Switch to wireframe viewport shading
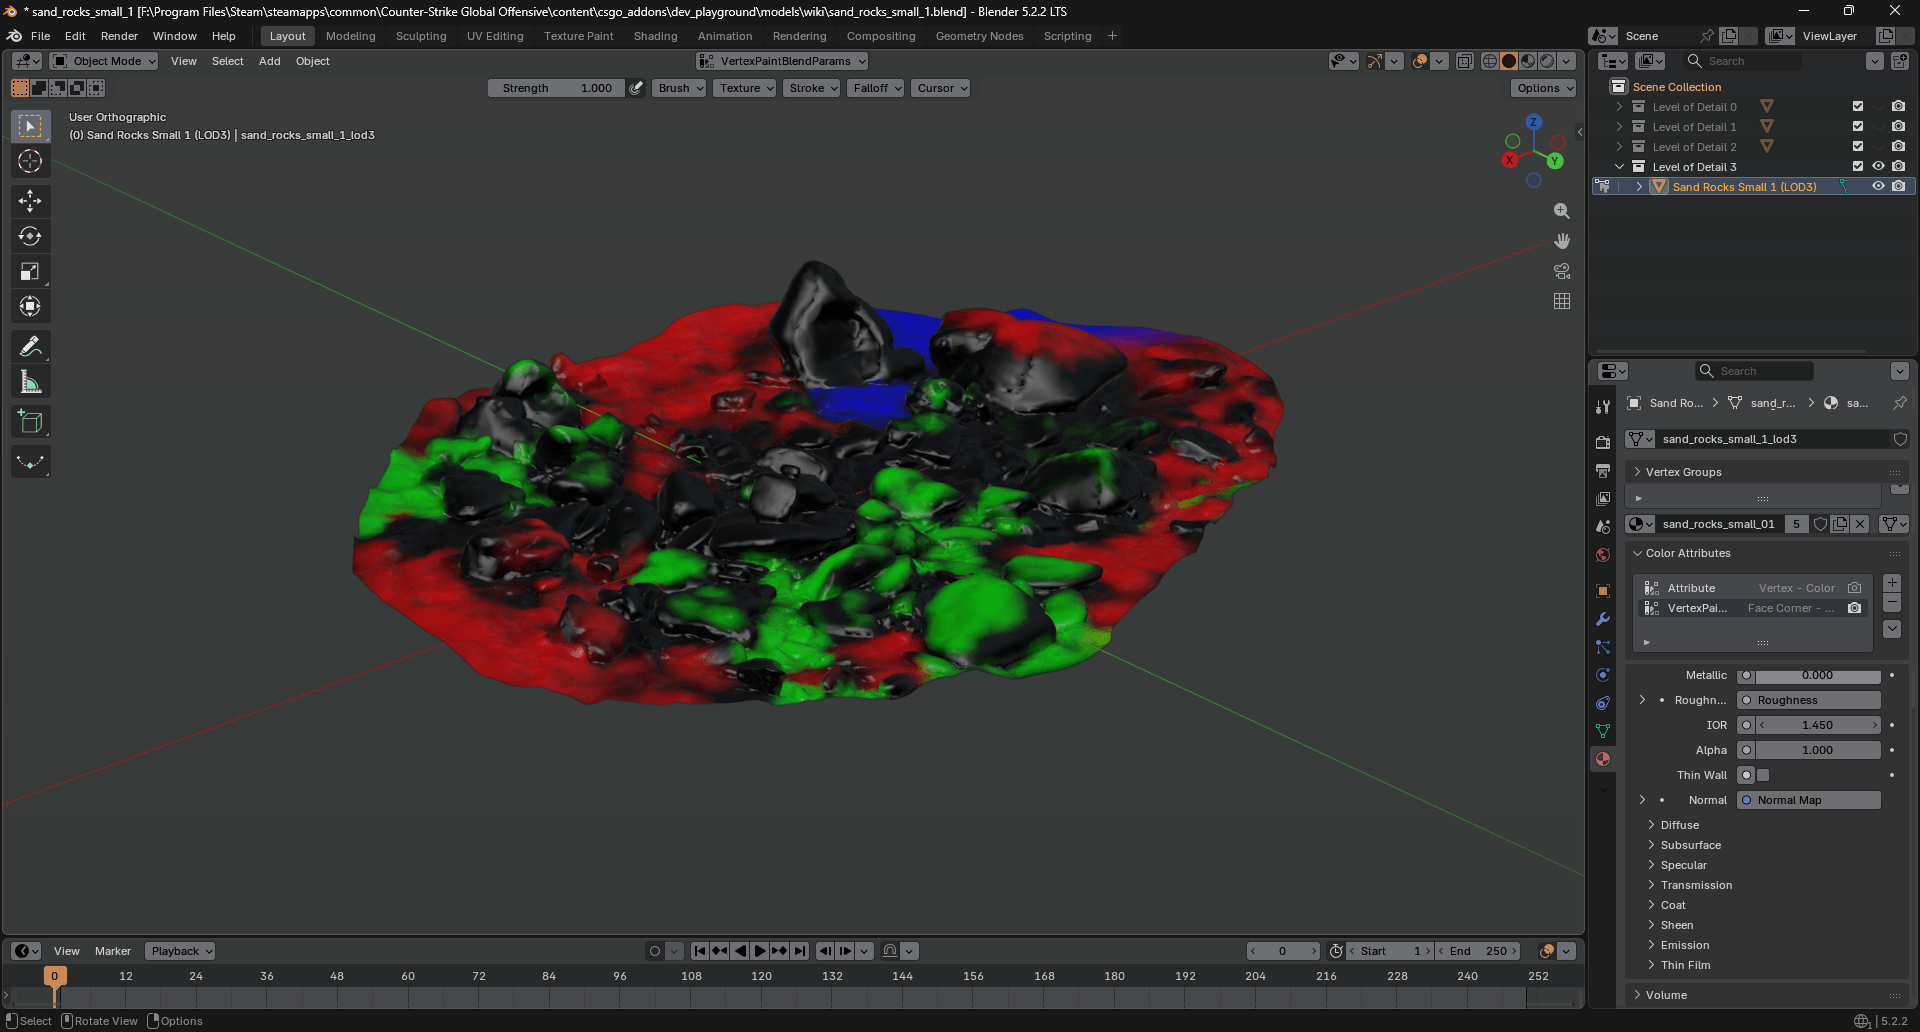Viewport: 1920px width, 1032px height. [x=1489, y=61]
